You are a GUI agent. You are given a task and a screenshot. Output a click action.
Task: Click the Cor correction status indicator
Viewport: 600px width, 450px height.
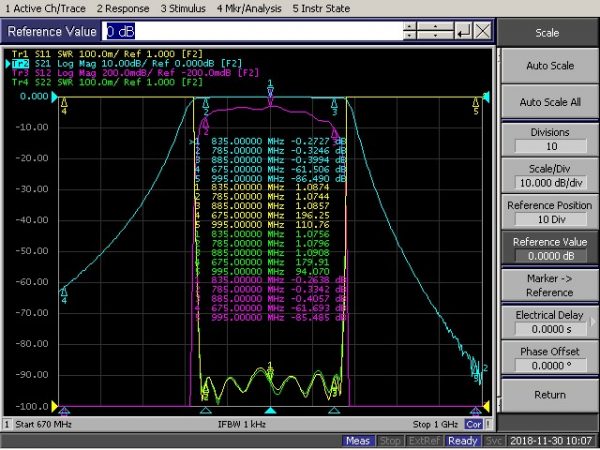[473, 424]
